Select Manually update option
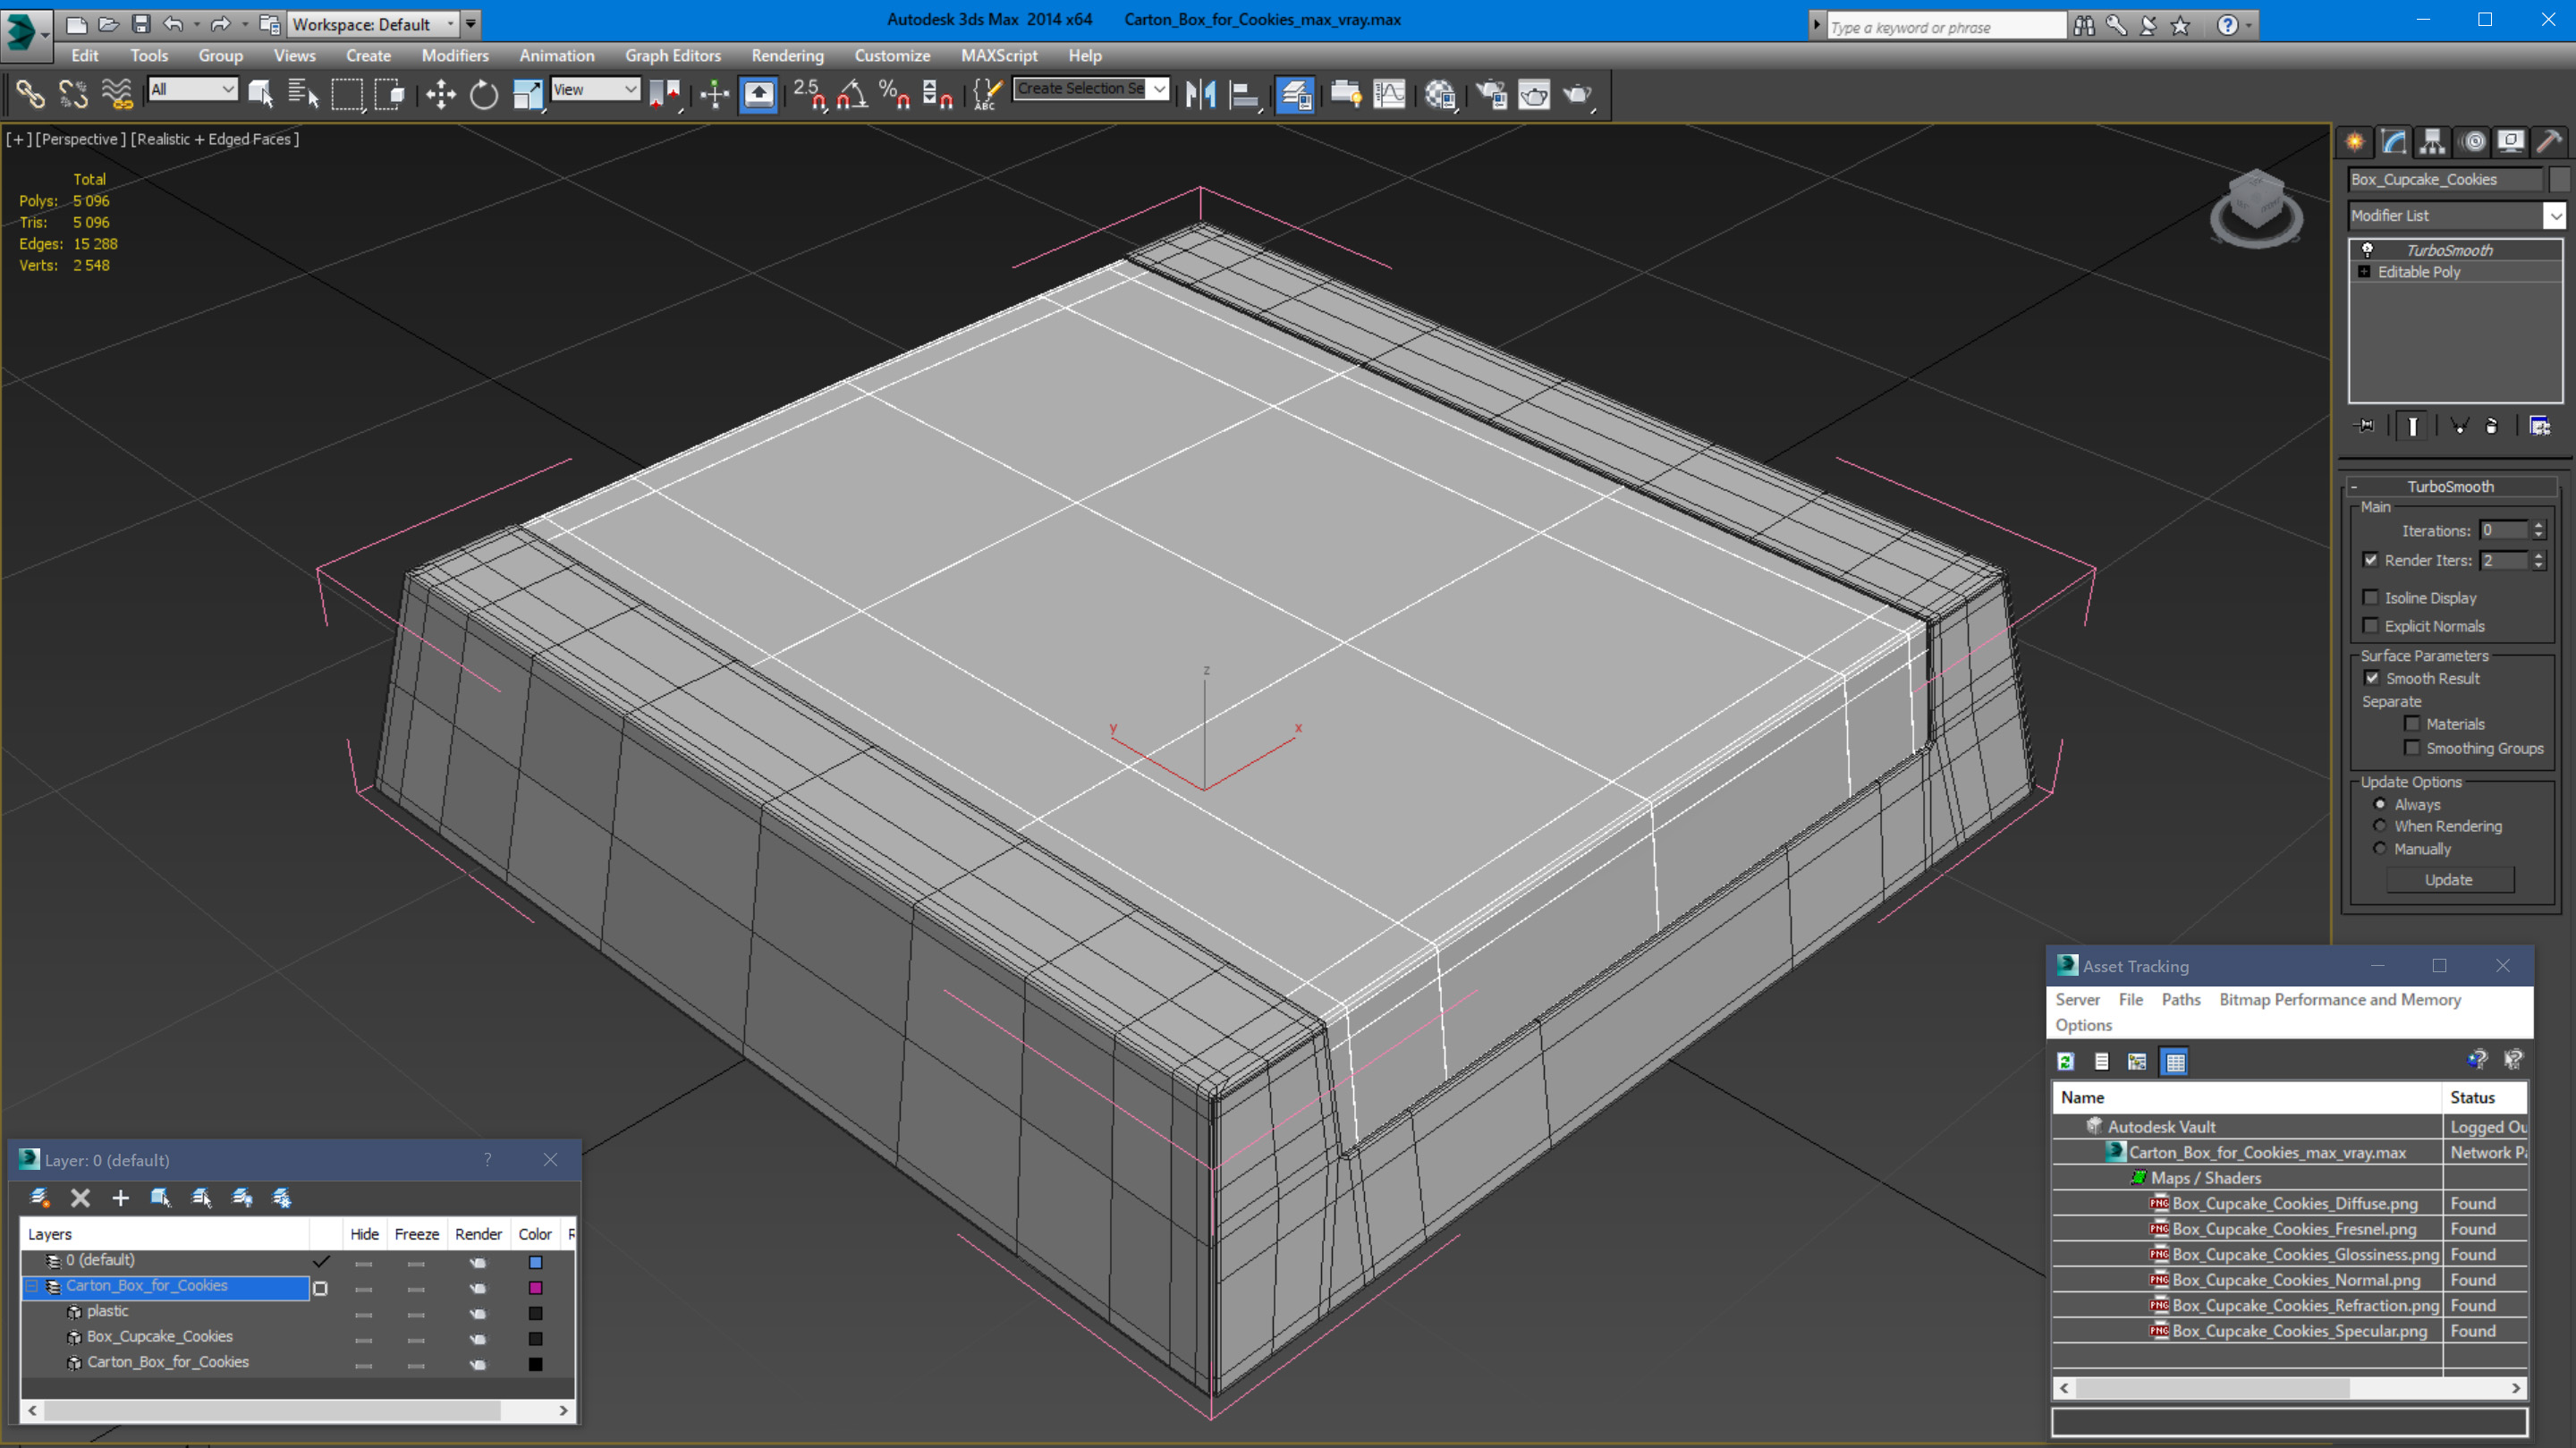The width and height of the screenshot is (2576, 1448). tap(2380, 848)
